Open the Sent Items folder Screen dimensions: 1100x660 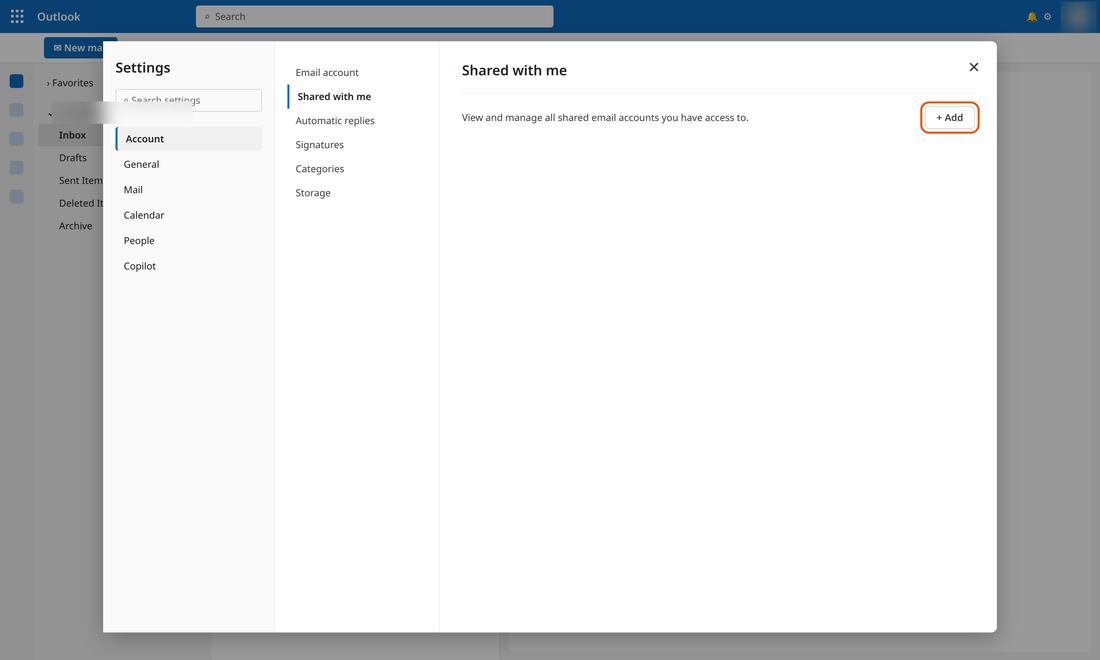[80, 180]
